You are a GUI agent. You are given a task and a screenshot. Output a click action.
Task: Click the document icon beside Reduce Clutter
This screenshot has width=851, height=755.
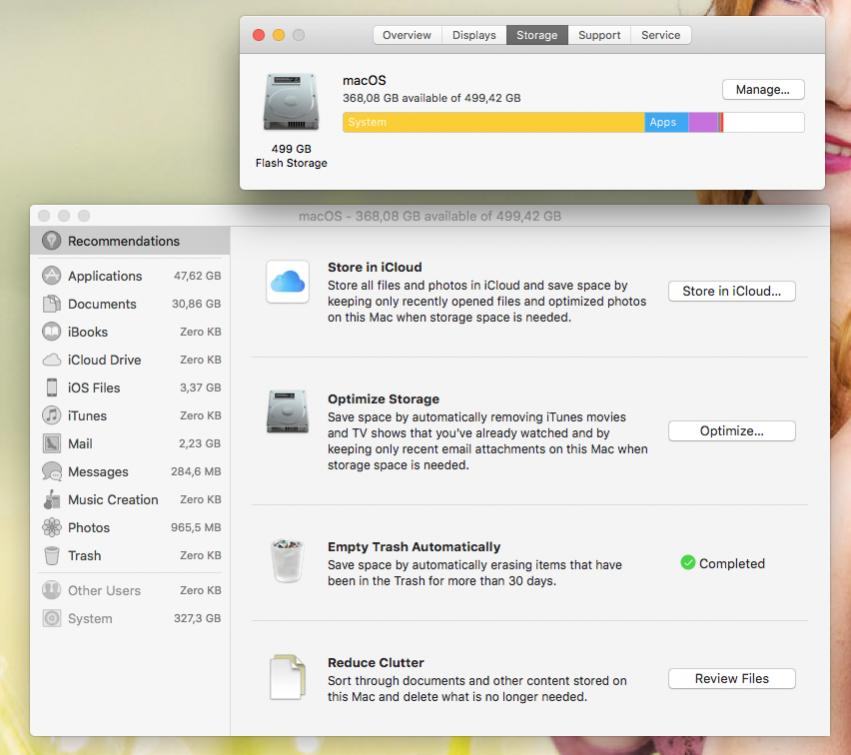pos(288,677)
